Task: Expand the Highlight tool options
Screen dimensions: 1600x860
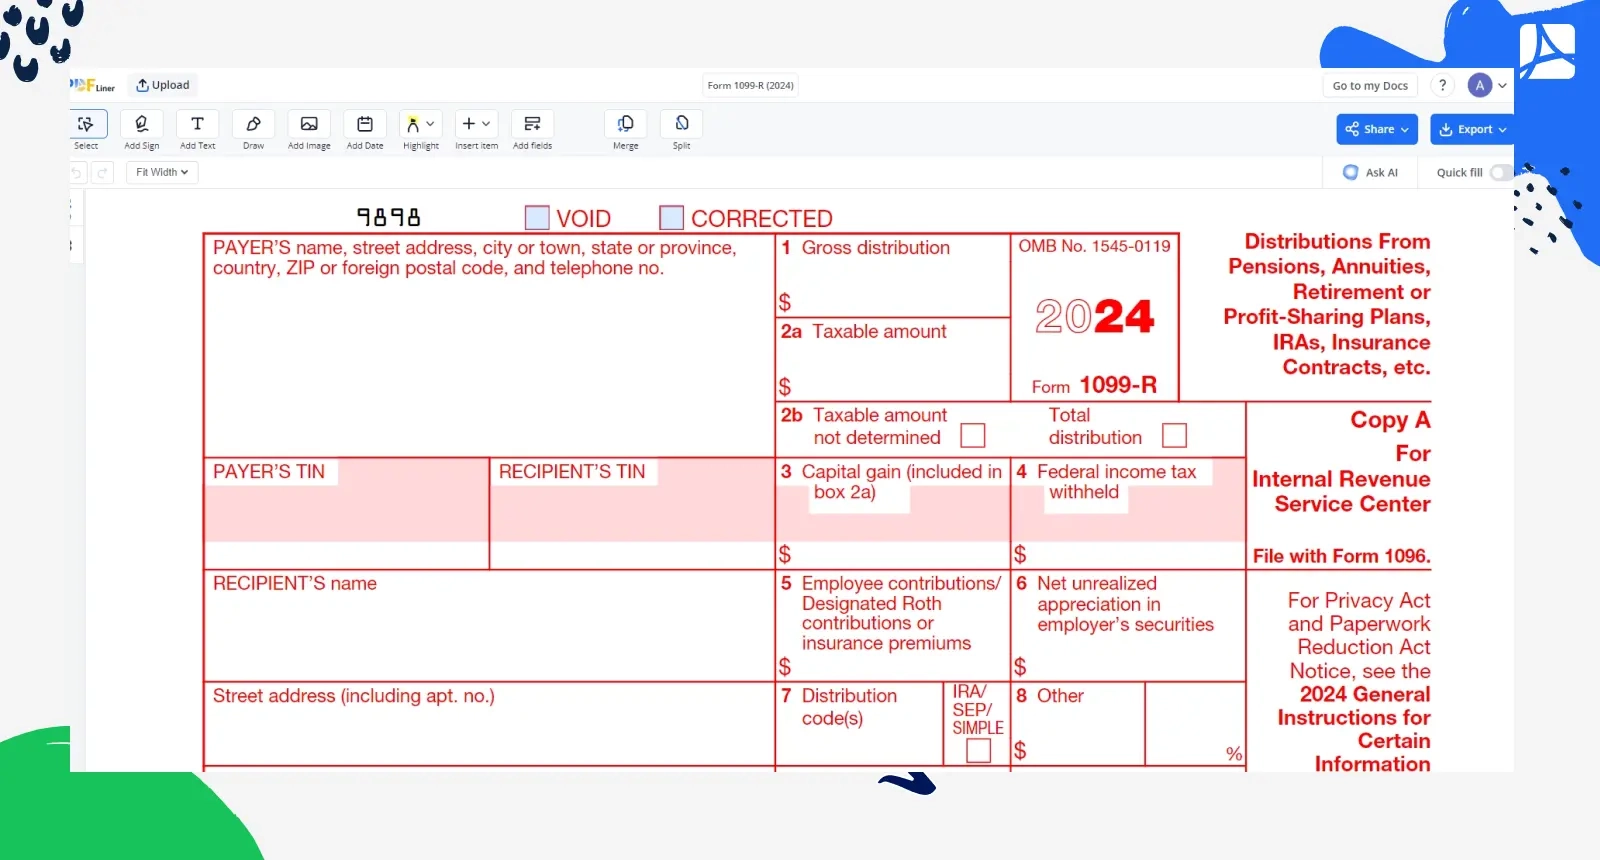Action: point(430,124)
